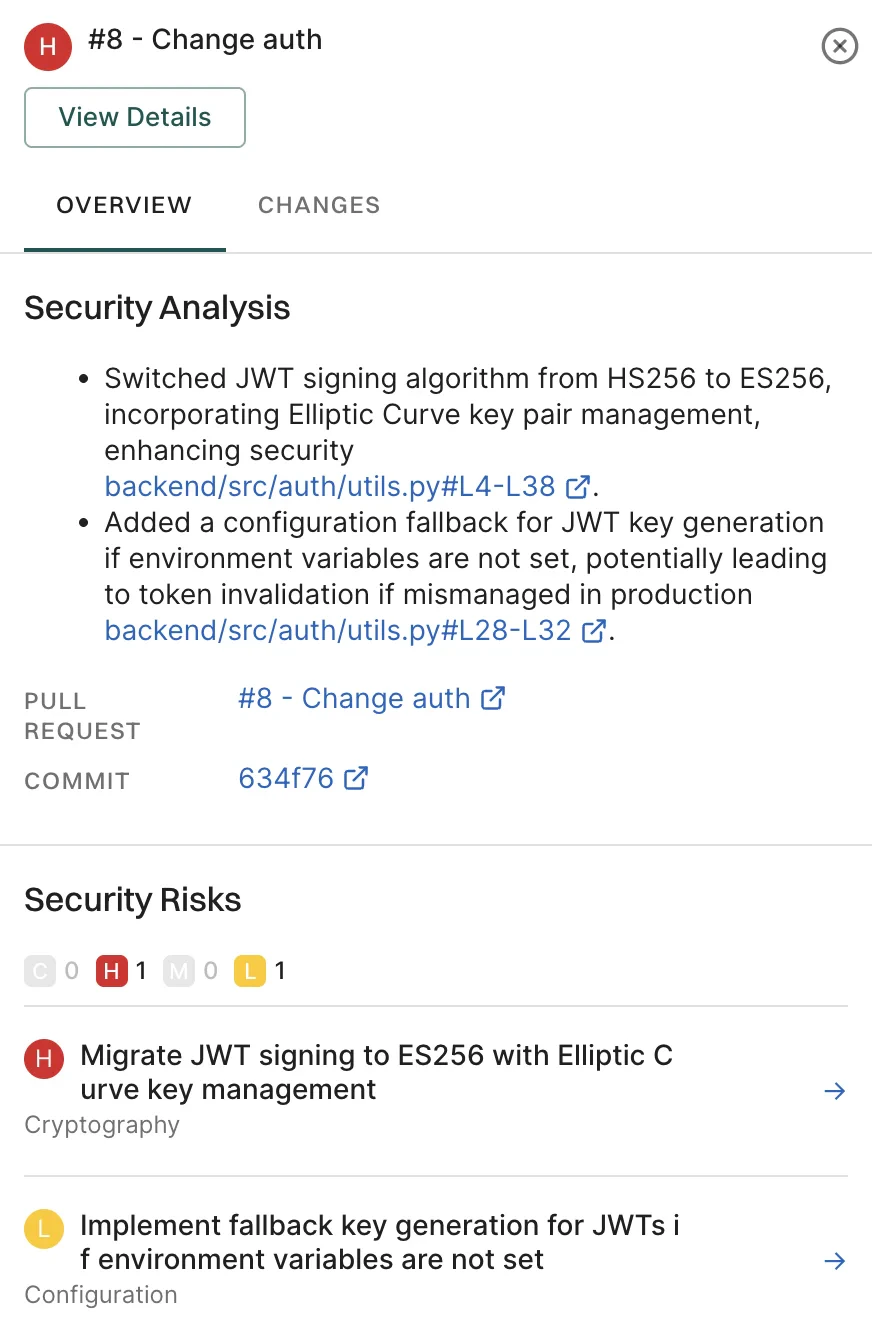Toggle the H severity filter in Security Risks
This screenshot has height=1330, width=872.
pyautogui.click(x=112, y=970)
